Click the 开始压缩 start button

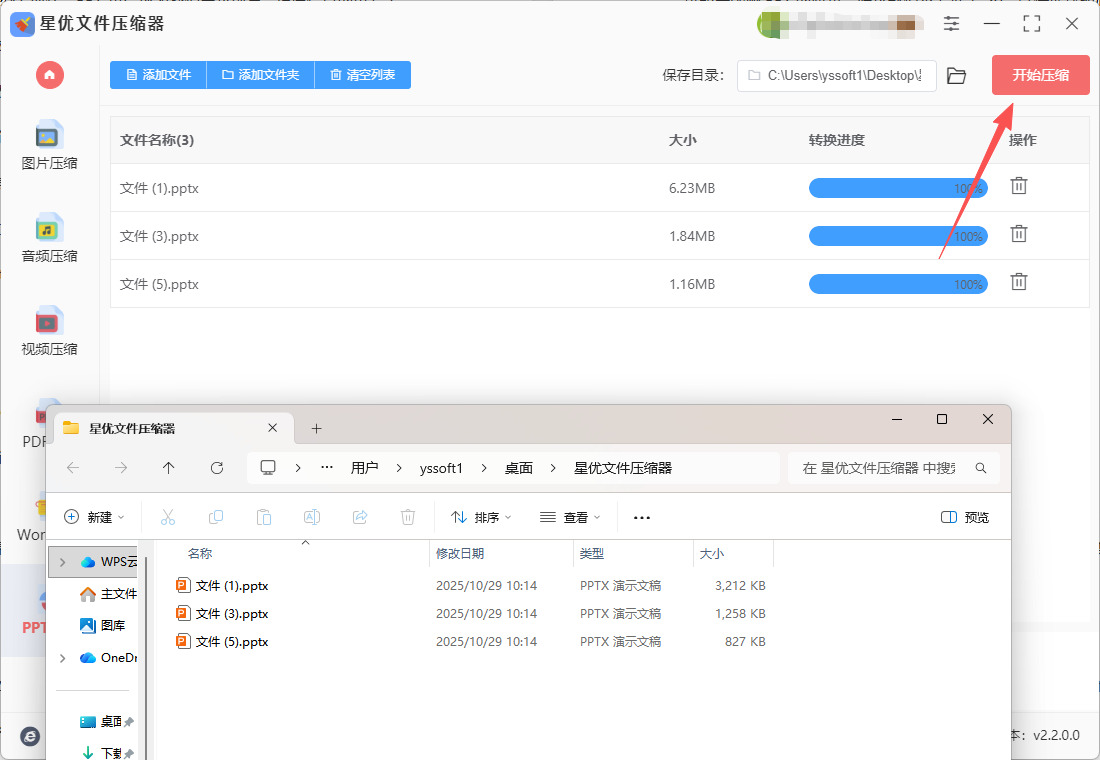point(1040,75)
